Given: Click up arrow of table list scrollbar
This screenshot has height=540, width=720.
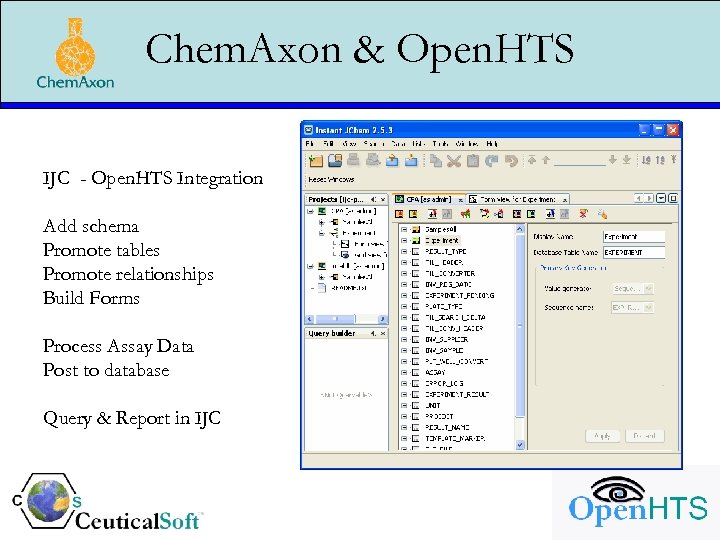Looking at the screenshot, I should [x=520, y=229].
